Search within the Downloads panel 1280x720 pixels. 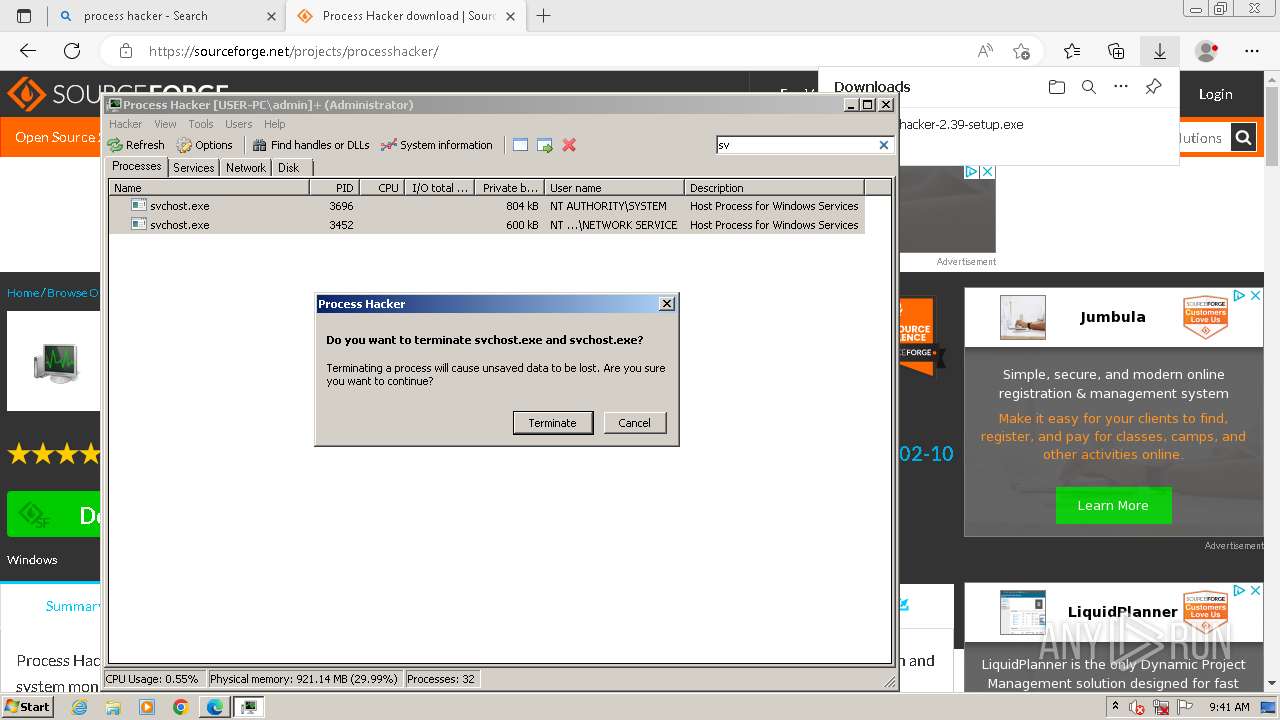click(1089, 87)
